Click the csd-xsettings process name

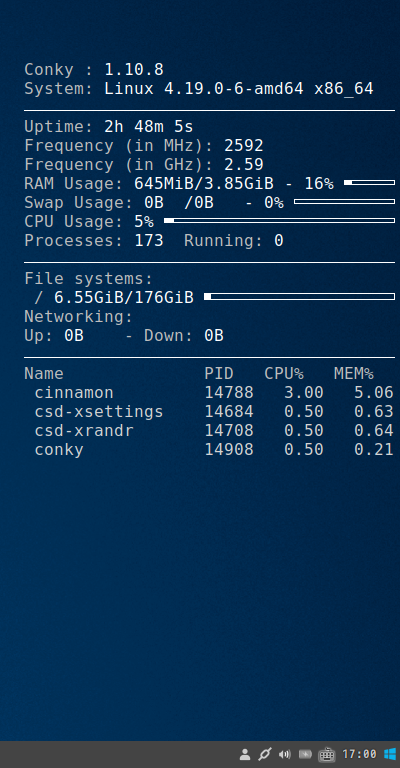99,411
